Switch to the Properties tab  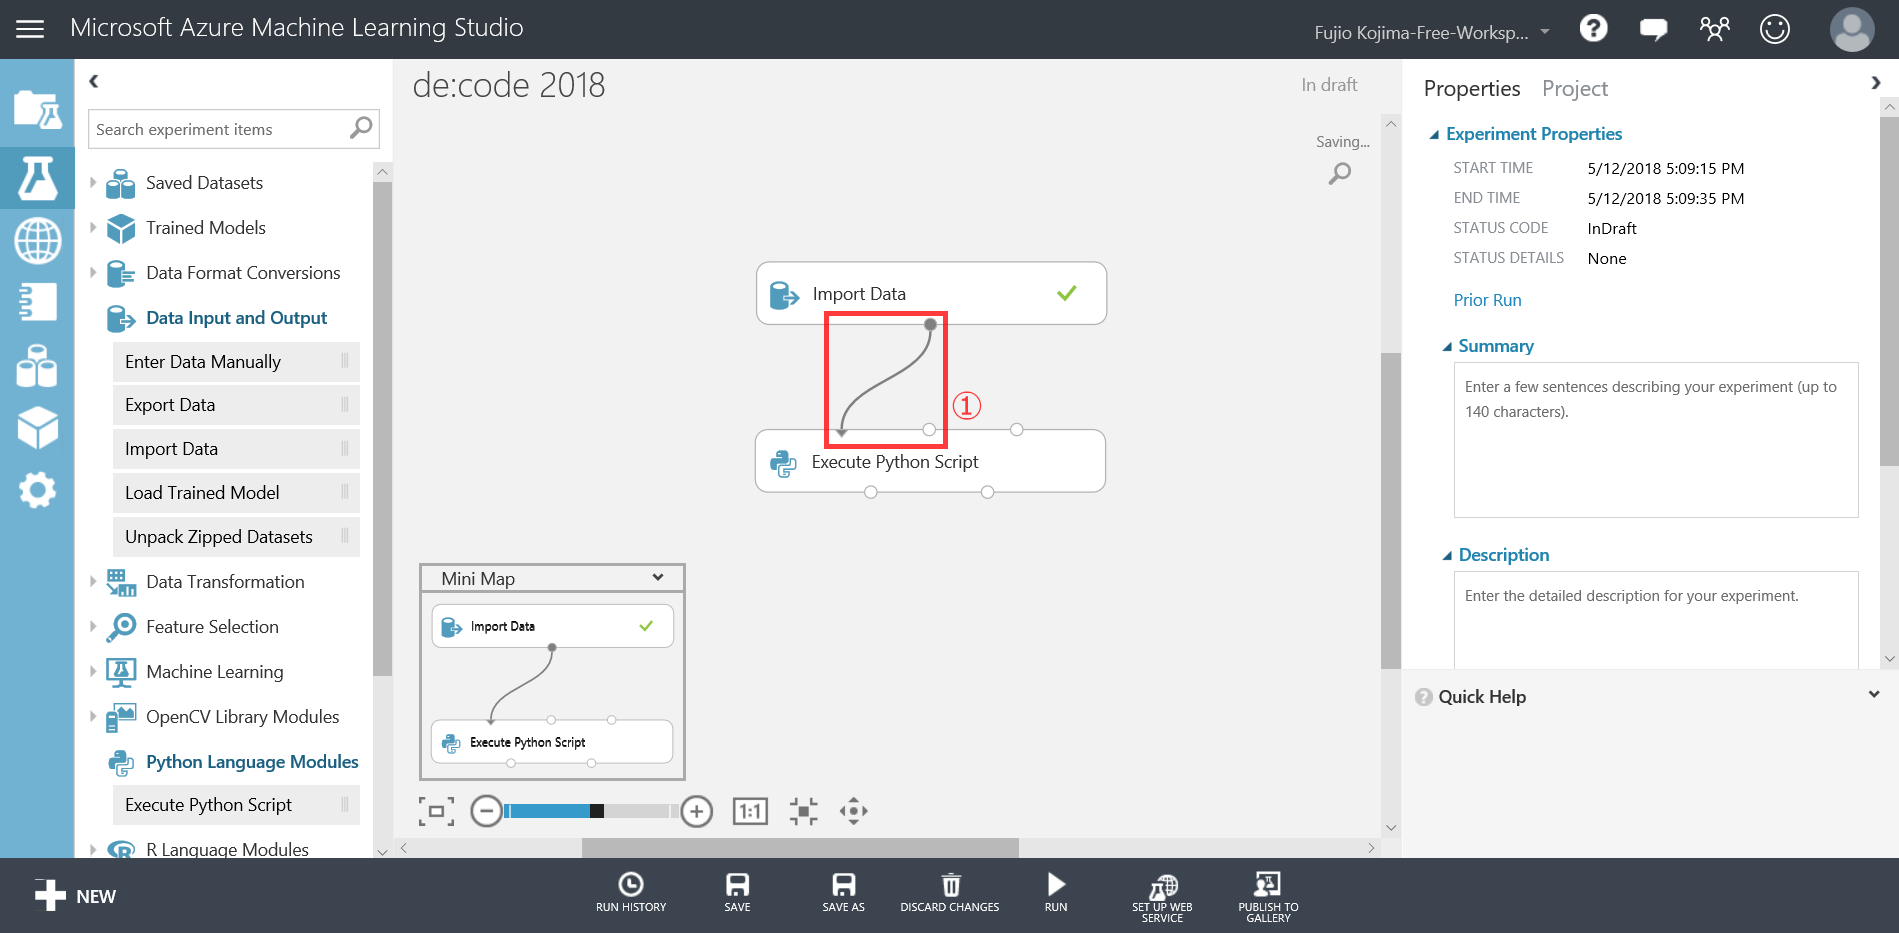click(1472, 88)
